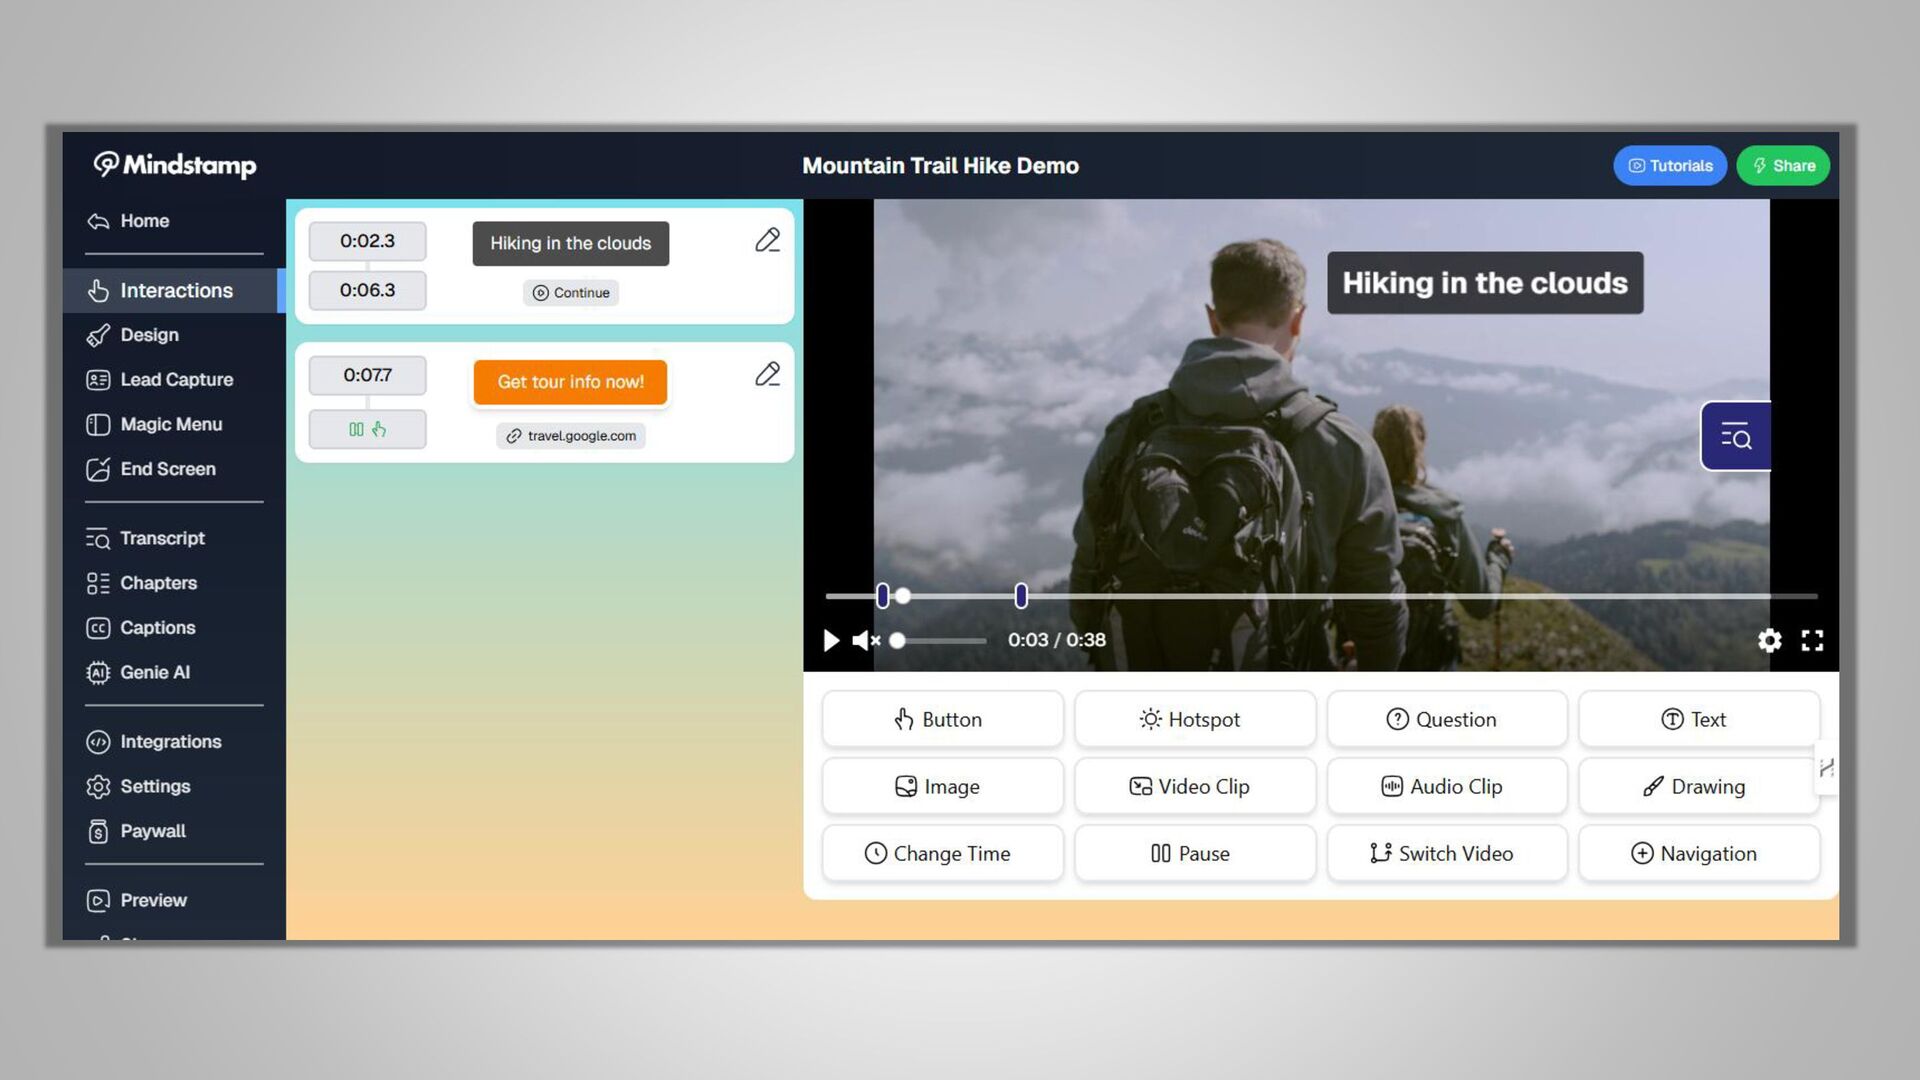Viewport: 1920px width, 1080px height.
Task: Open the transcript search panel on the video
Action: click(1735, 436)
